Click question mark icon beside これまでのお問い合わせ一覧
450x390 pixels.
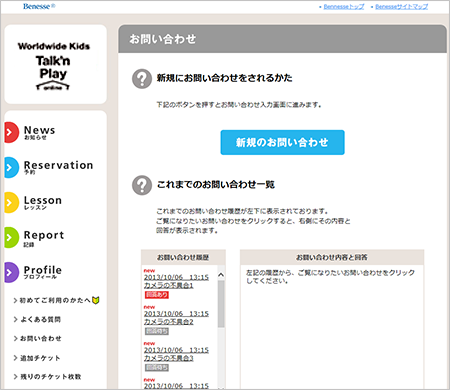[142, 185]
